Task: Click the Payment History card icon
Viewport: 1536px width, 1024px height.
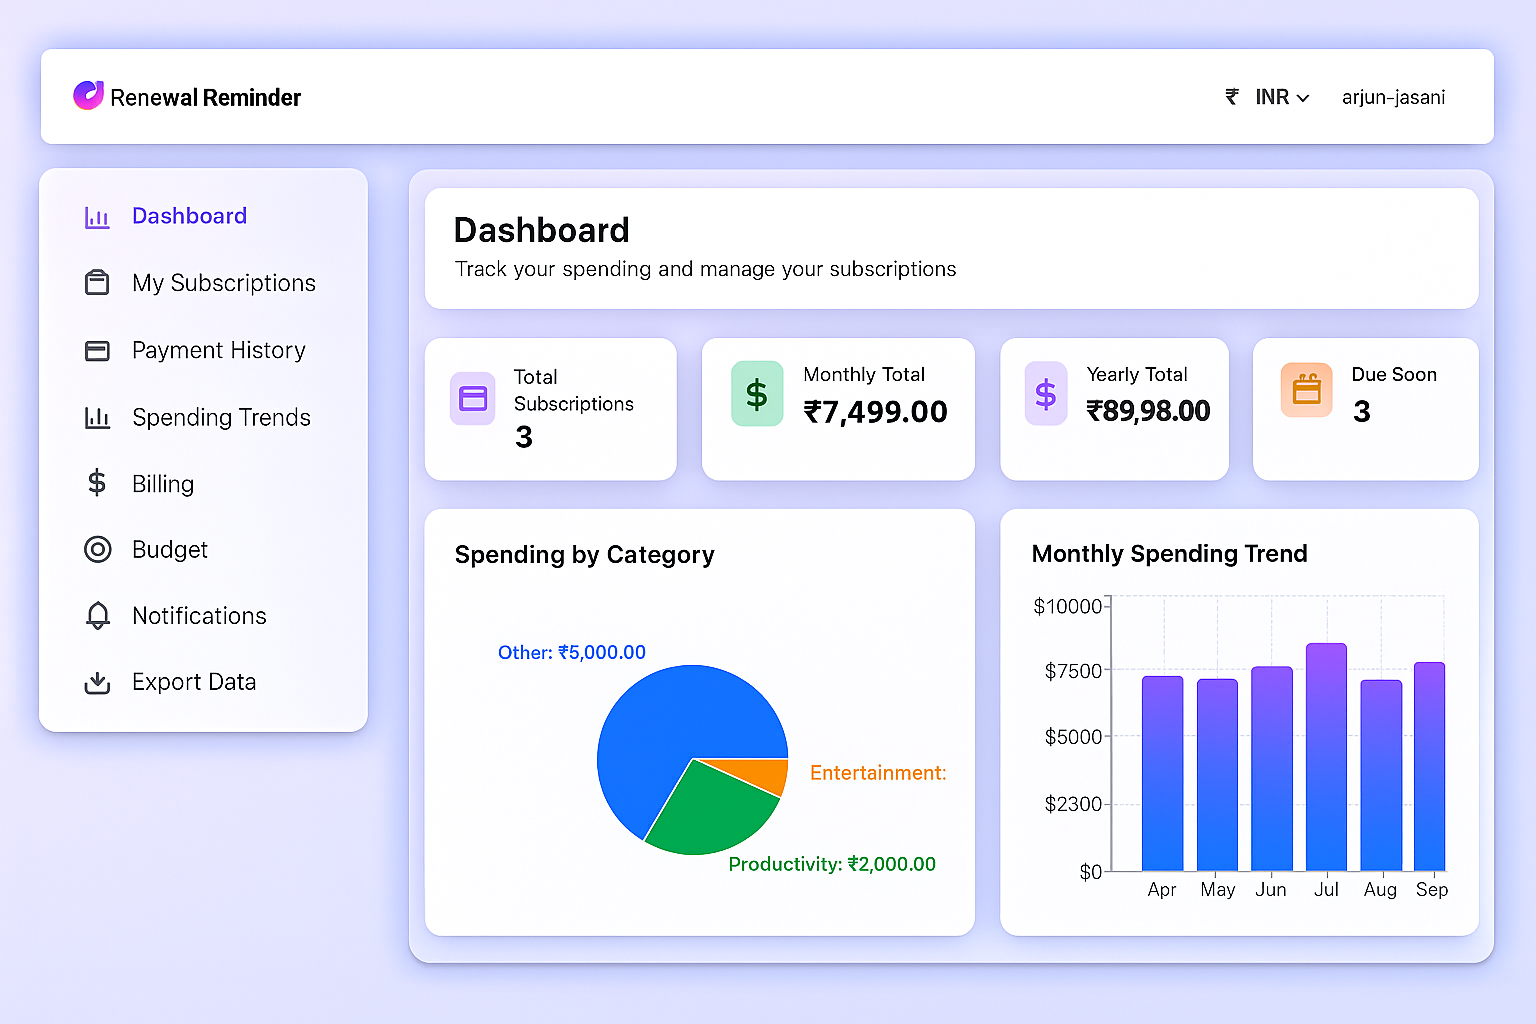Action: click(97, 351)
